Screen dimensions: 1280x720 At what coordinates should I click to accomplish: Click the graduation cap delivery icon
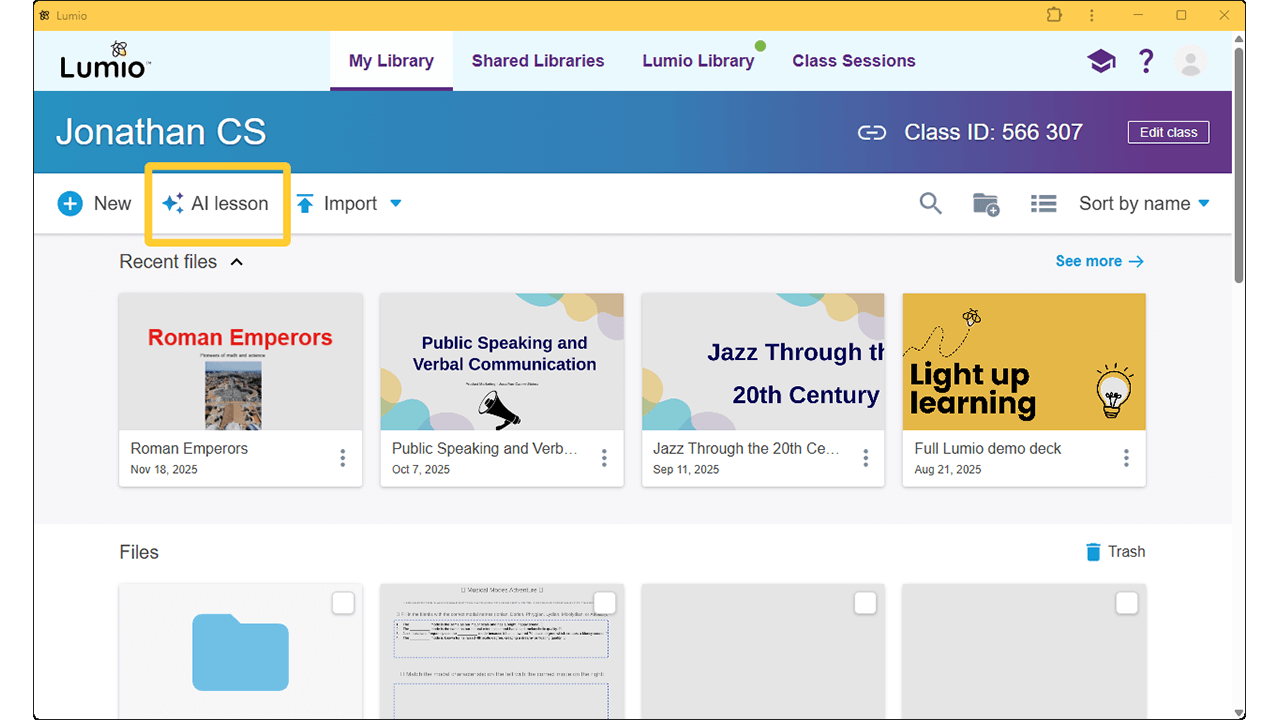coord(1101,61)
